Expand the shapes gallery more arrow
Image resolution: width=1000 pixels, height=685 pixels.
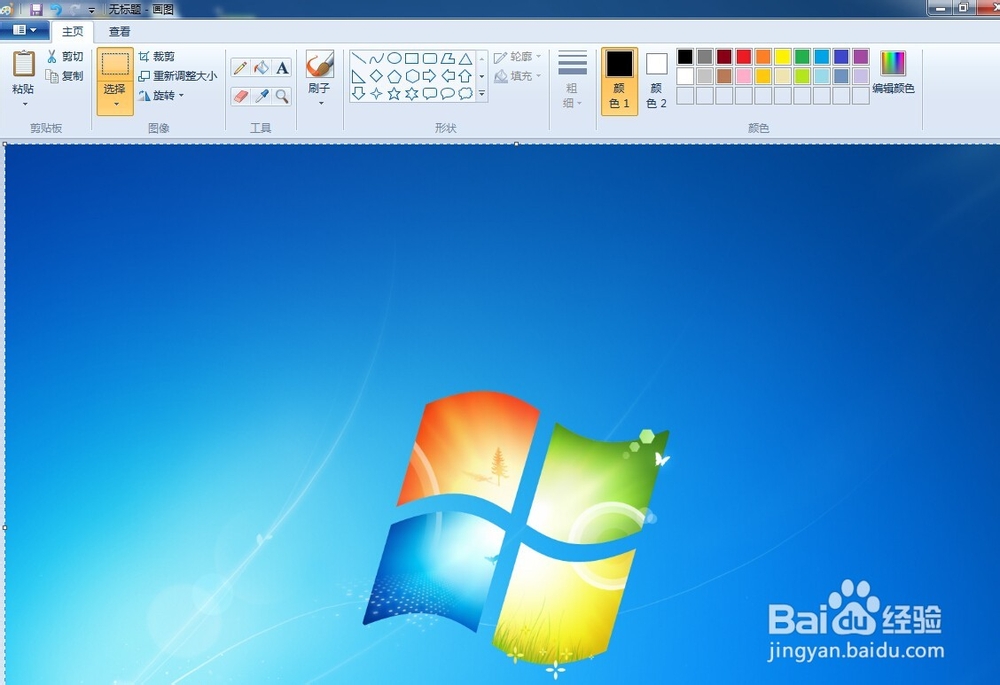coord(482,94)
